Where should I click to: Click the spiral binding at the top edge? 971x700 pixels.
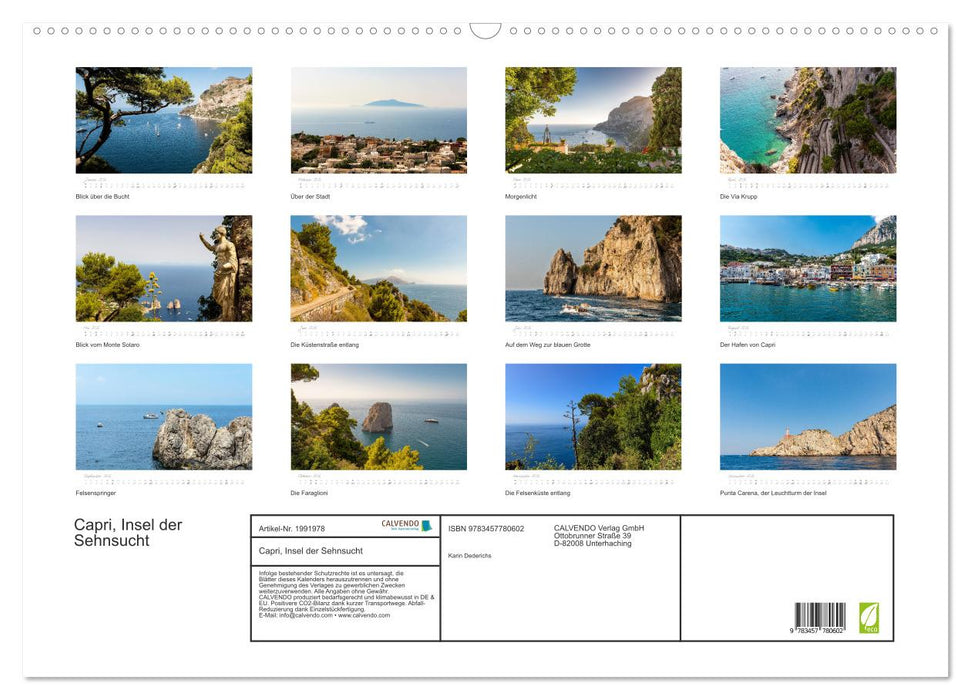(485, 31)
